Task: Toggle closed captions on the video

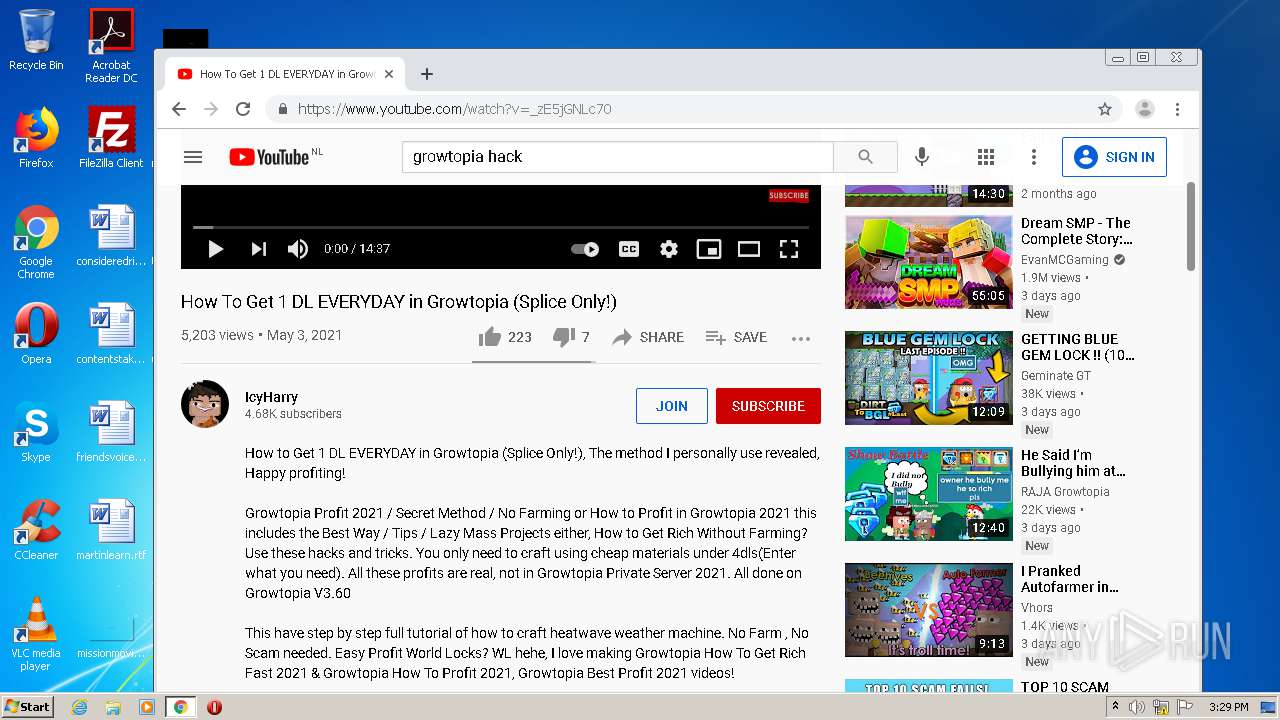Action: click(x=629, y=249)
